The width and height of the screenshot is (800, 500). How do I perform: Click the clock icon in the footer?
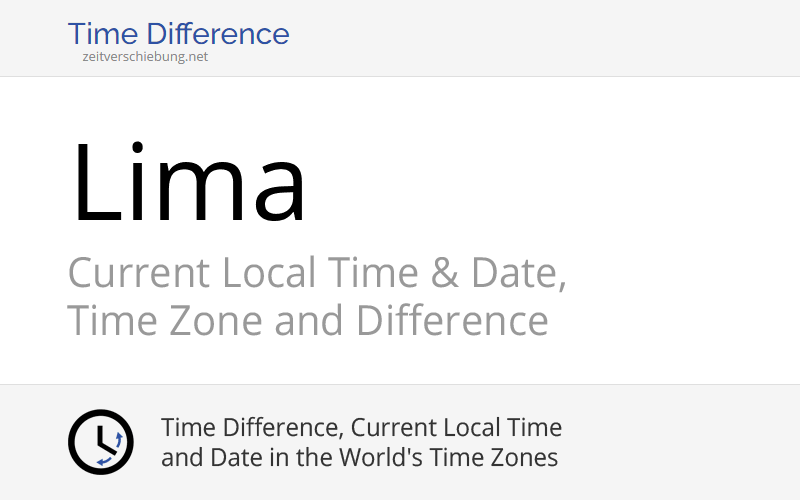tap(100, 442)
